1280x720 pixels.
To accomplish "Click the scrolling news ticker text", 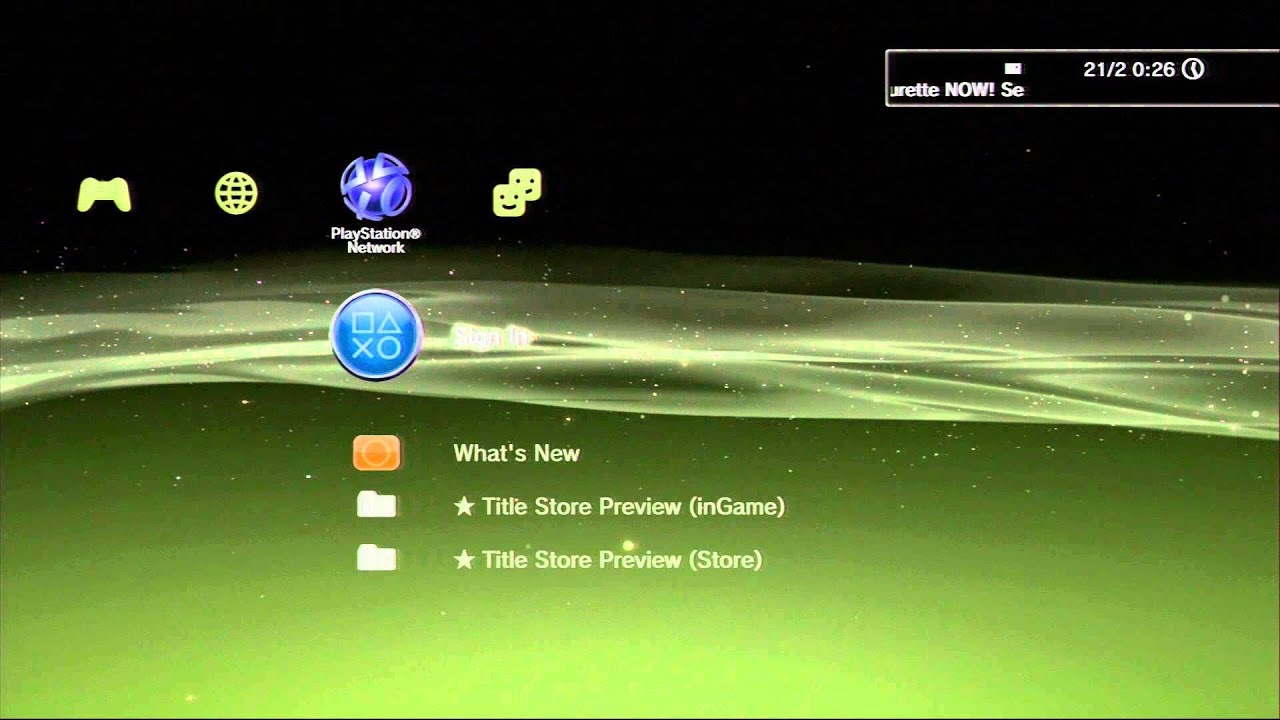I will [956, 90].
